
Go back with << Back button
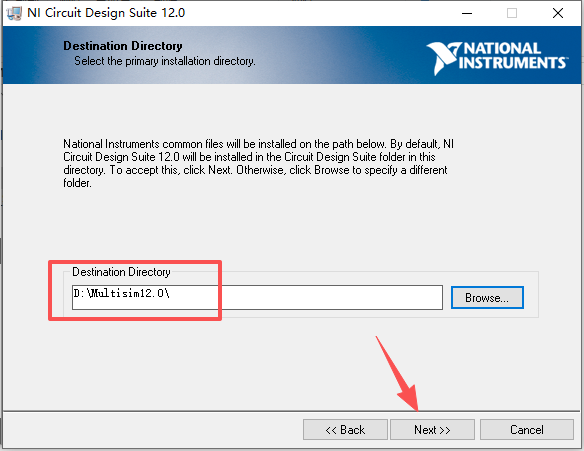pyautogui.click(x=345, y=430)
